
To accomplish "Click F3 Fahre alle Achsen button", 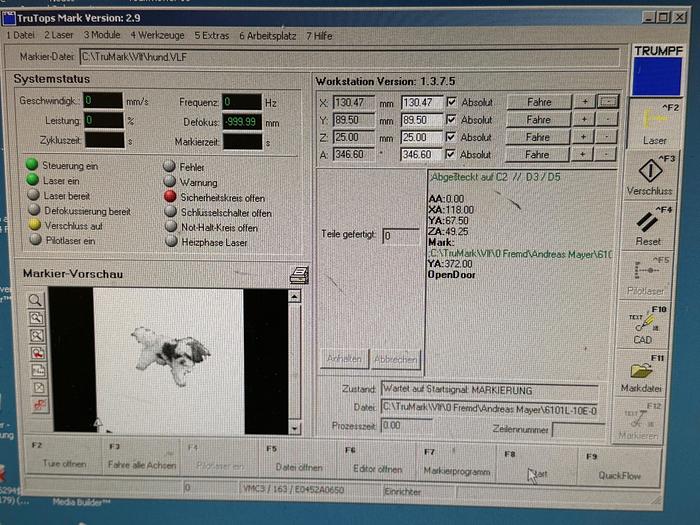I will point(142,457).
